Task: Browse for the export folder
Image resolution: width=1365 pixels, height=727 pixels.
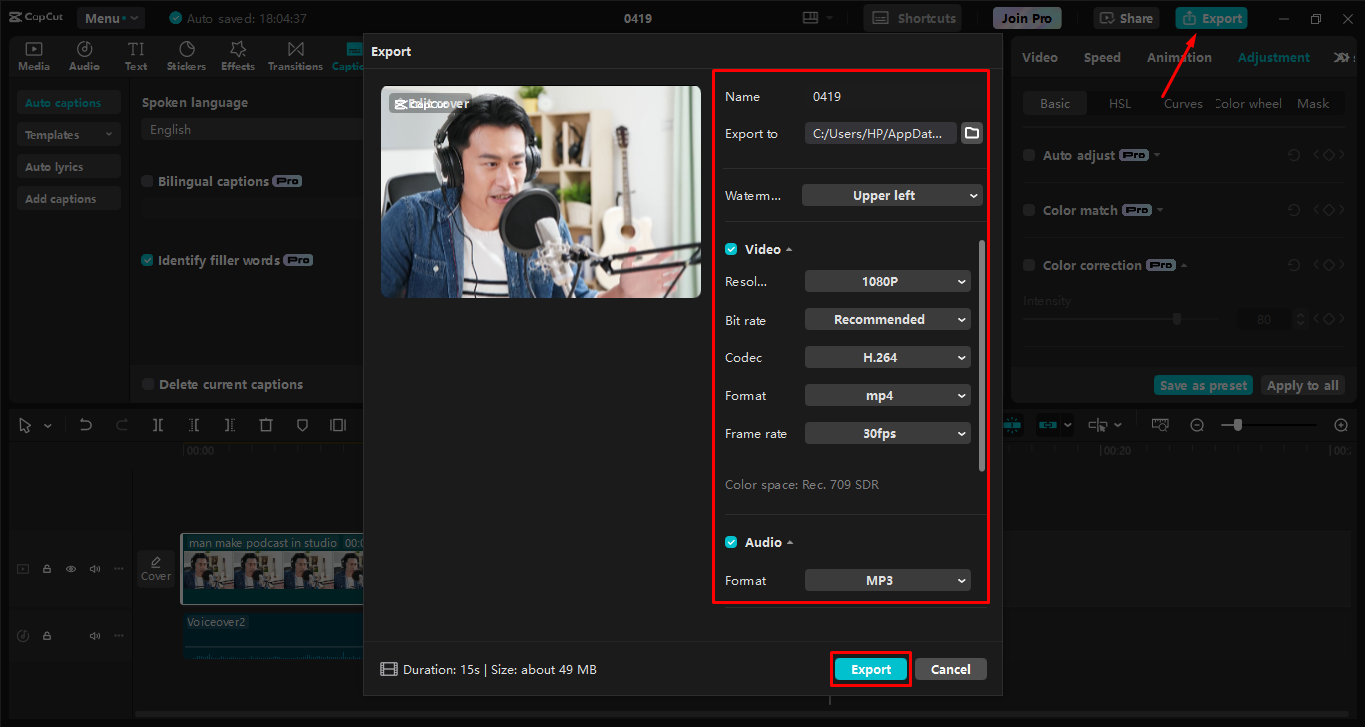Action: pos(971,133)
